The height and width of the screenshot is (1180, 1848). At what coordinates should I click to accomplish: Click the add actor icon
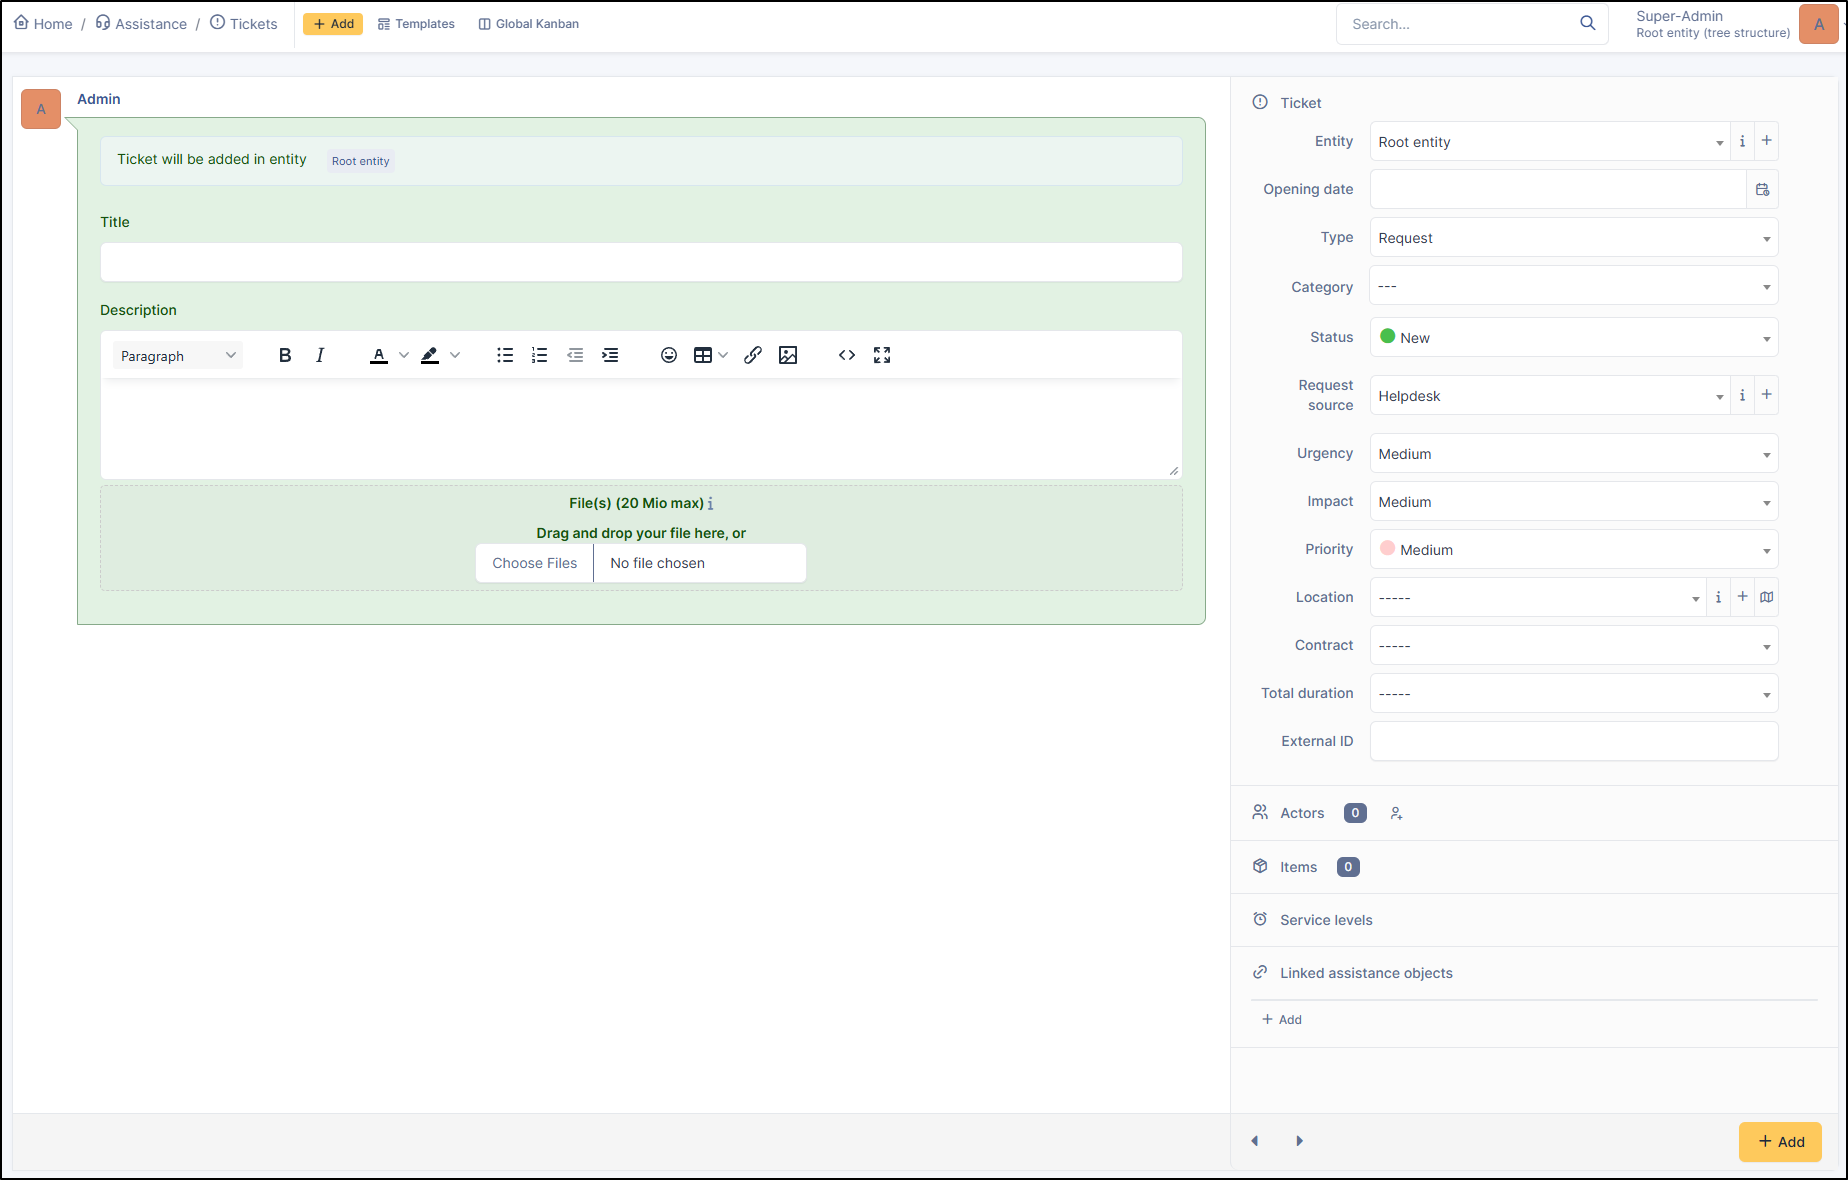pyautogui.click(x=1396, y=814)
